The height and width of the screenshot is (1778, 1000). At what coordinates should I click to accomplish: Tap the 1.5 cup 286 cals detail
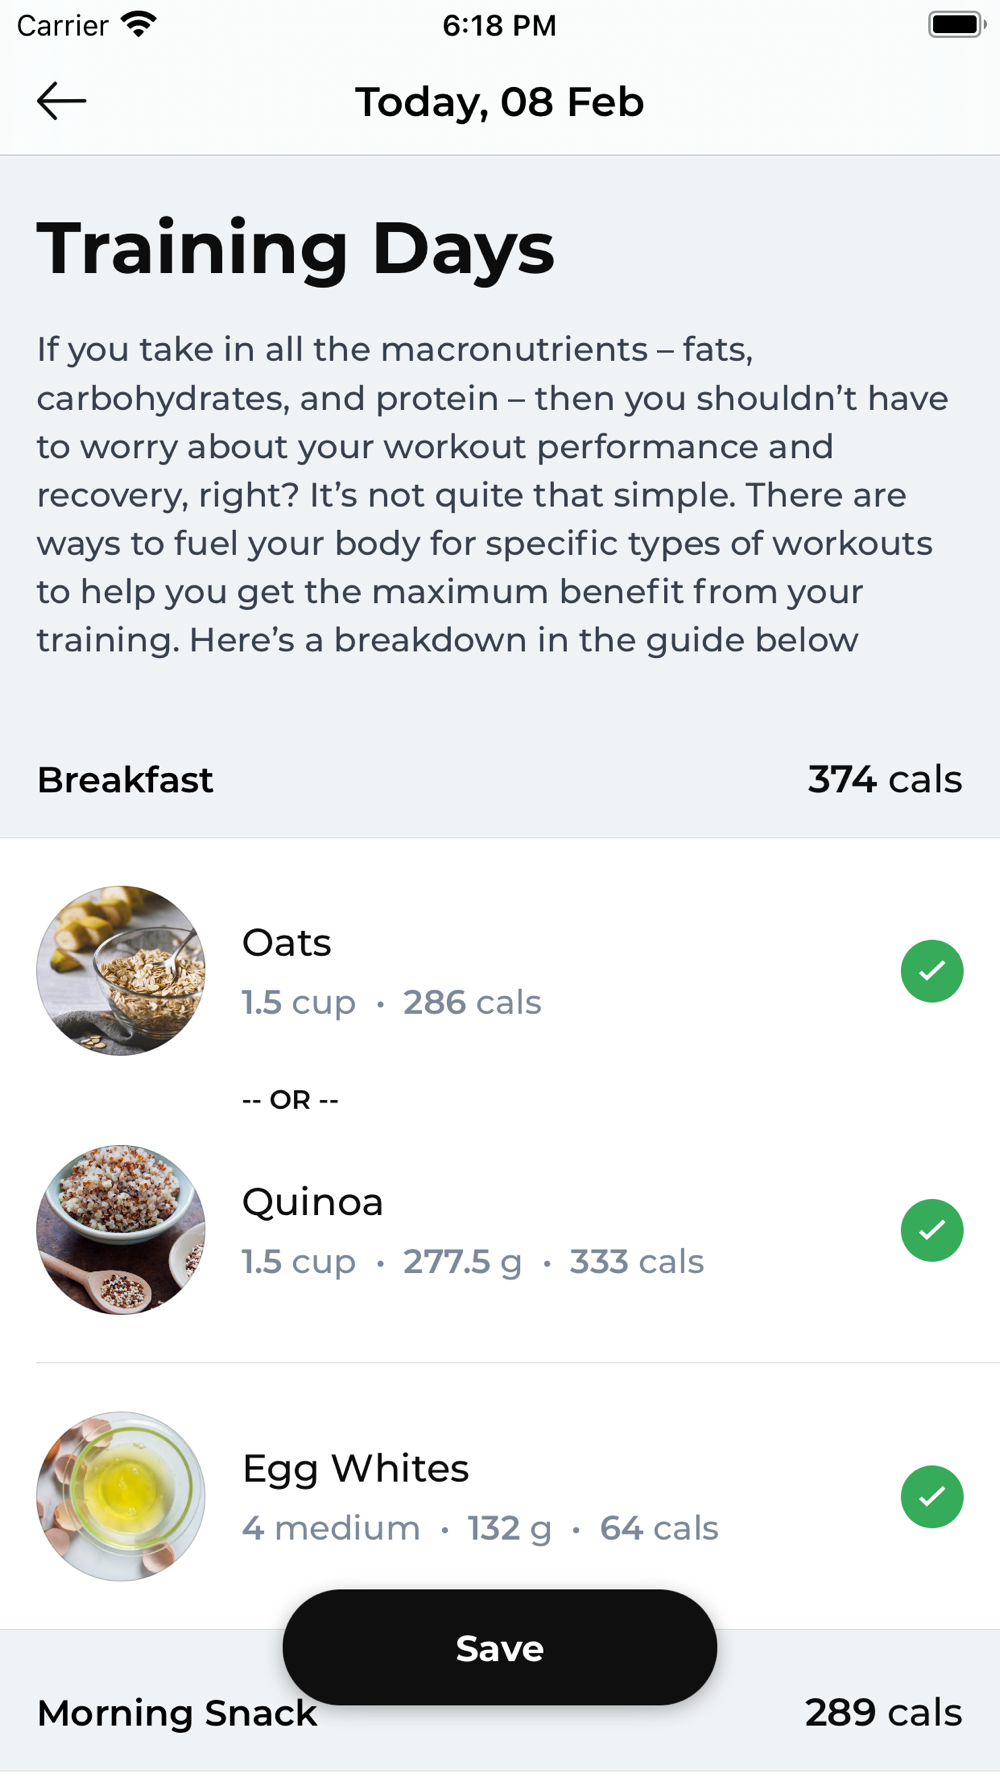point(392,1002)
